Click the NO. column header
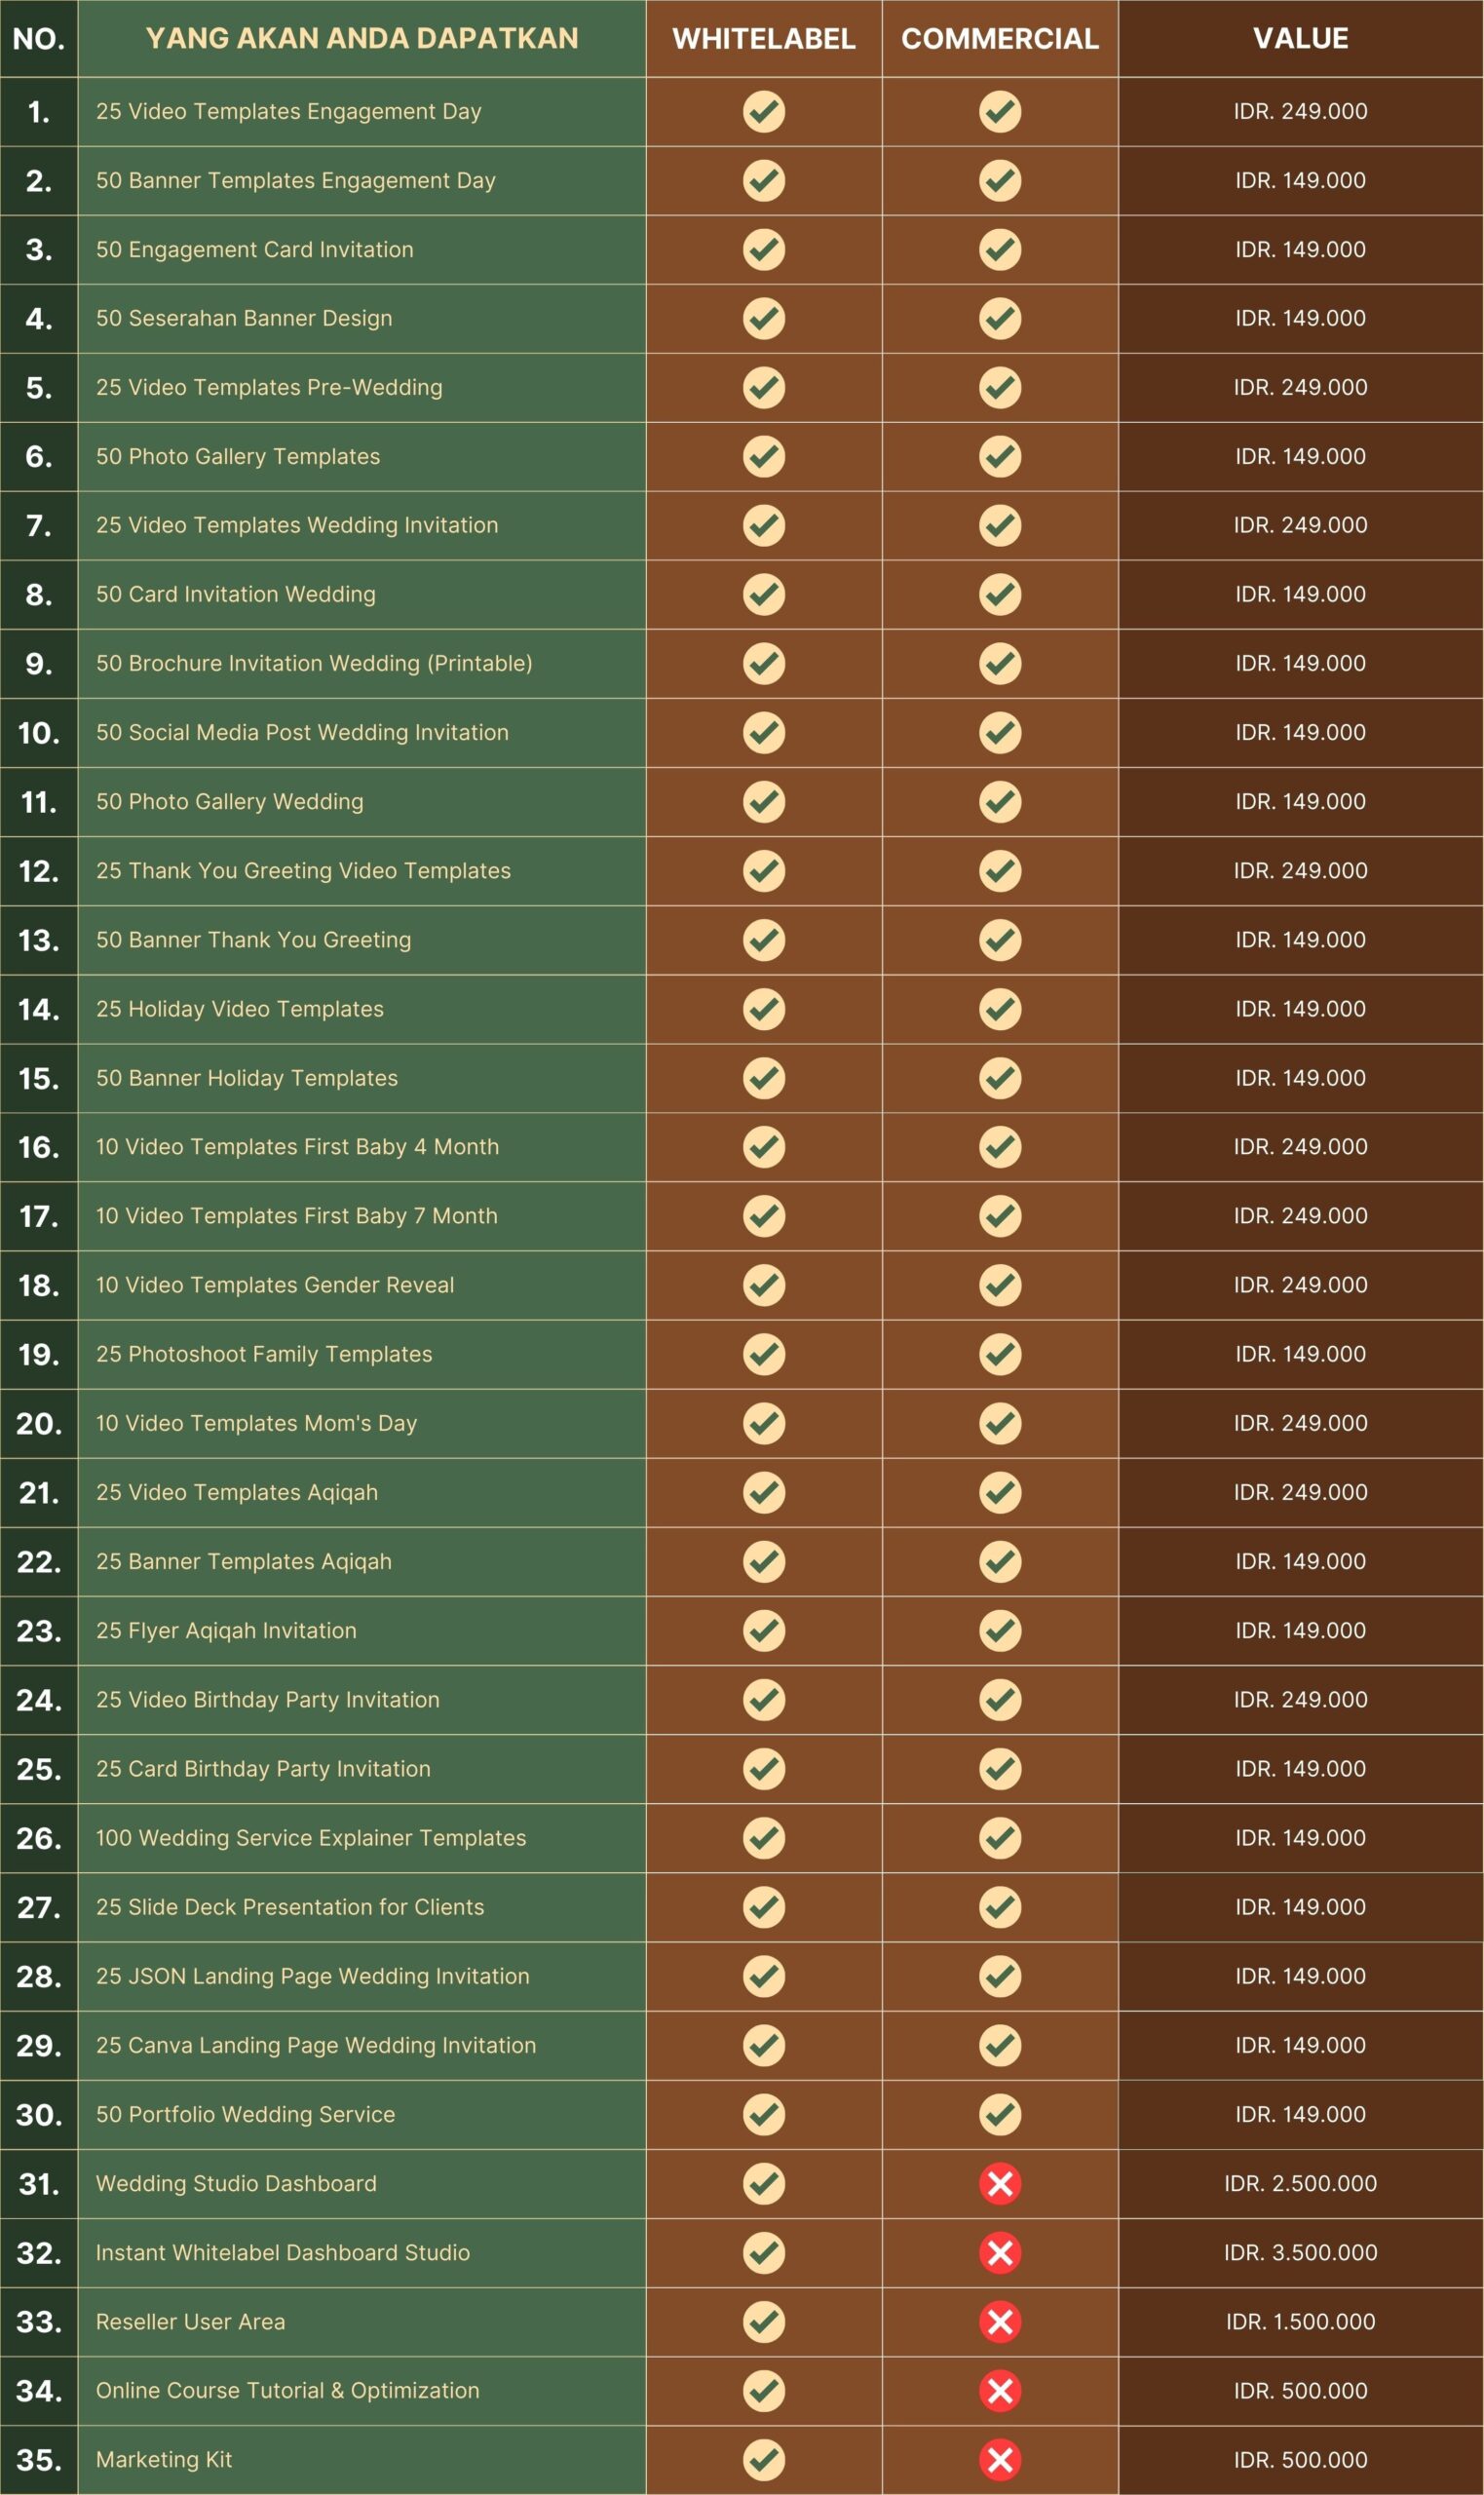The width and height of the screenshot is (1484, 2495). point(39,39)
